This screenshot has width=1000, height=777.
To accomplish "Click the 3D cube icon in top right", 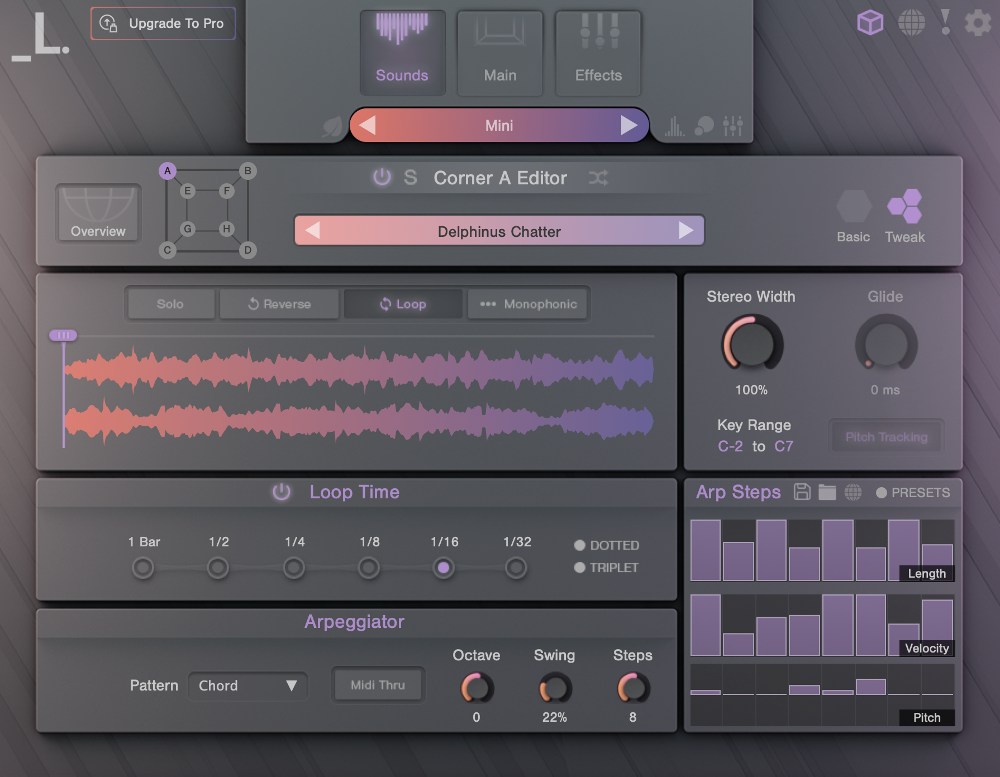I will click(870, 21).
